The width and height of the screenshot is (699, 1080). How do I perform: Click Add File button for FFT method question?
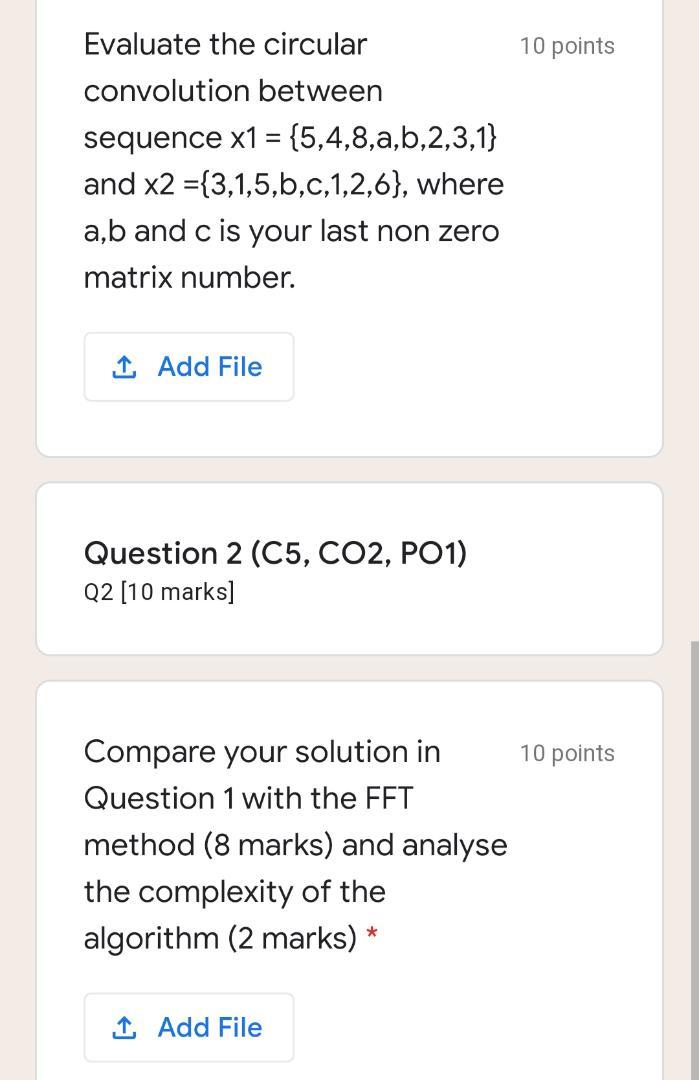tap(189, 1027)
